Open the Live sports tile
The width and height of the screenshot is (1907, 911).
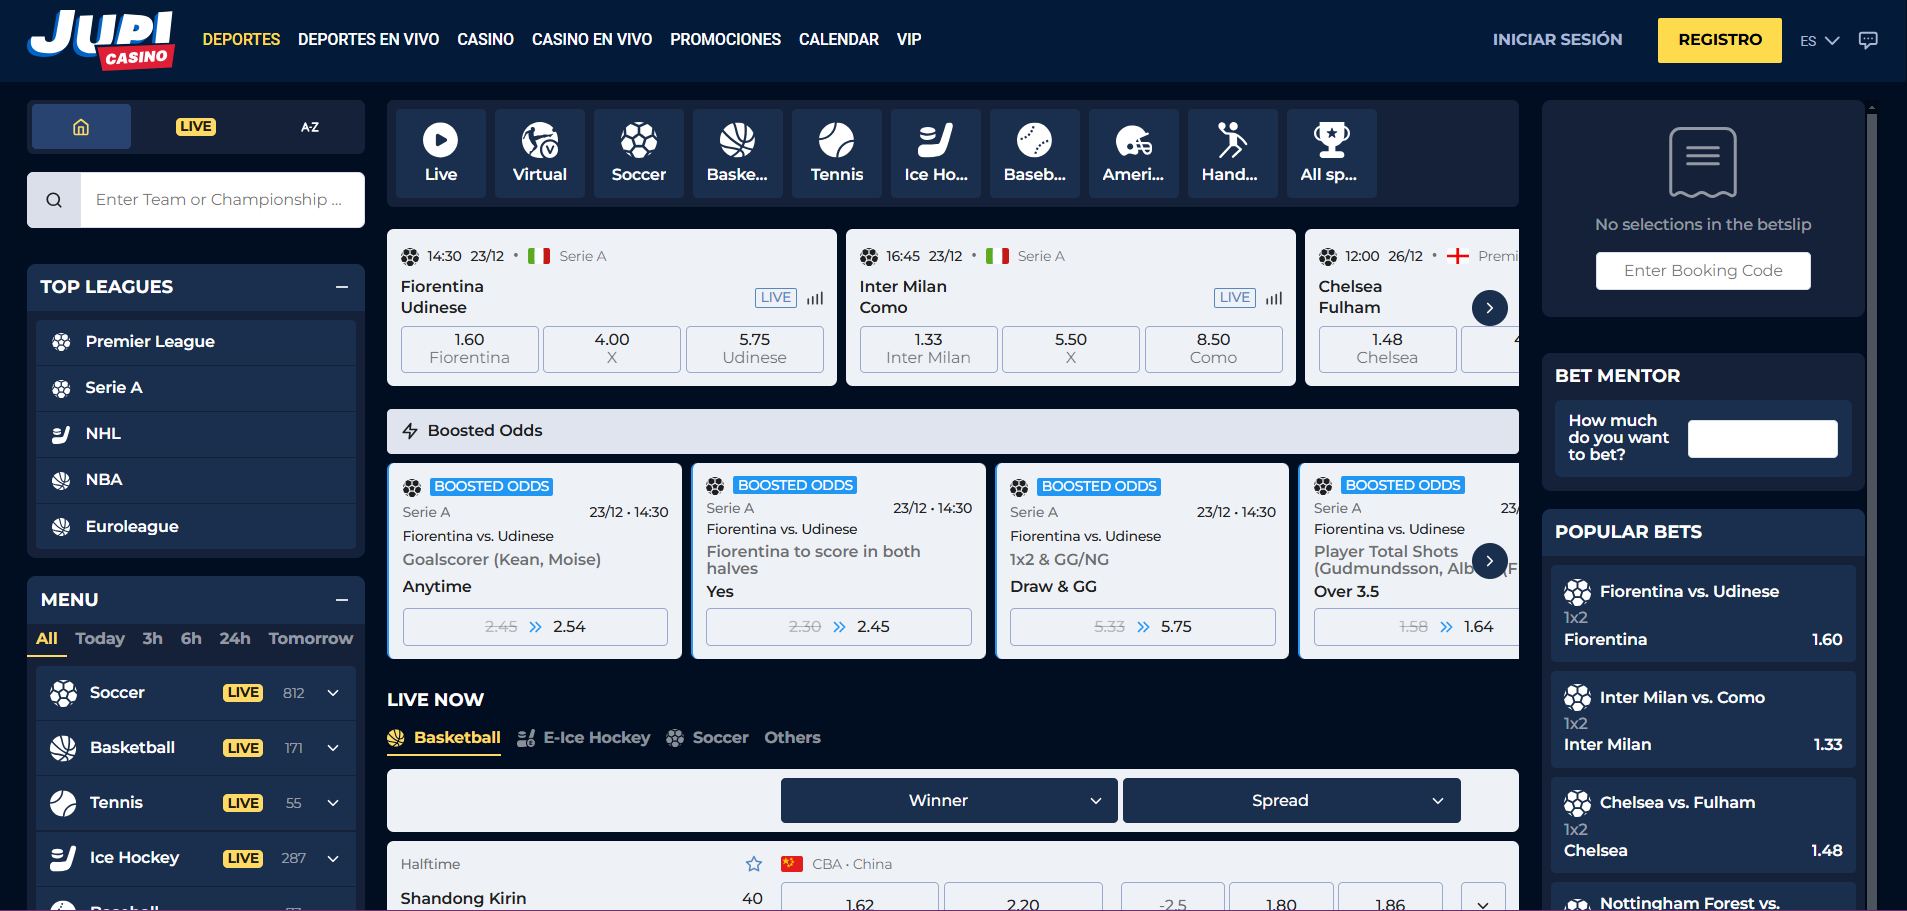441,153
